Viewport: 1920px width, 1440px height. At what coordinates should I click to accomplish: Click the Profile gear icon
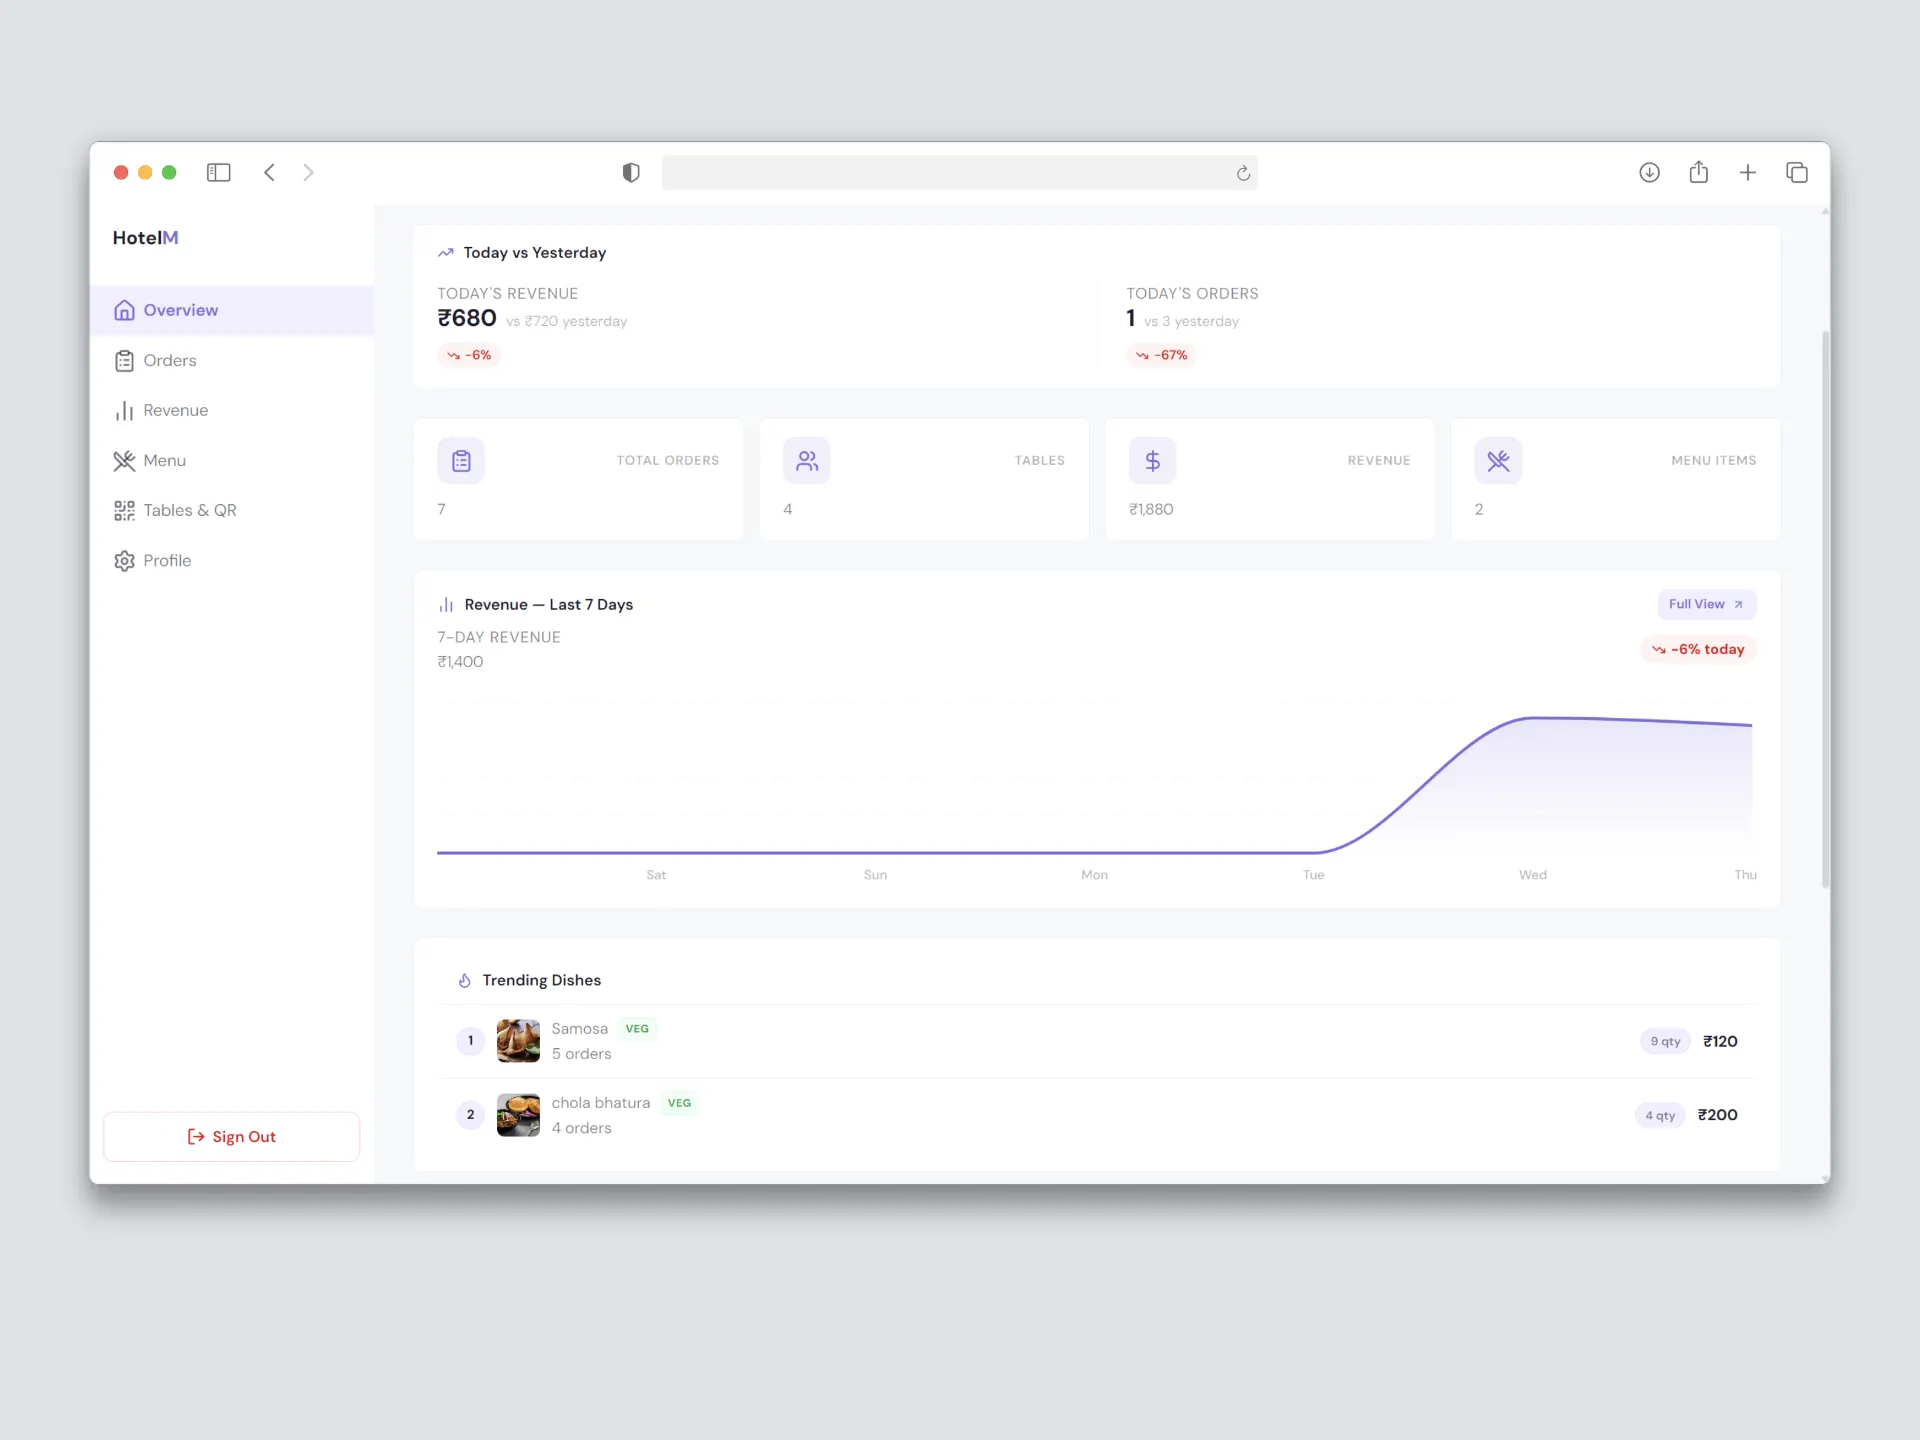(x=124, y=561)
